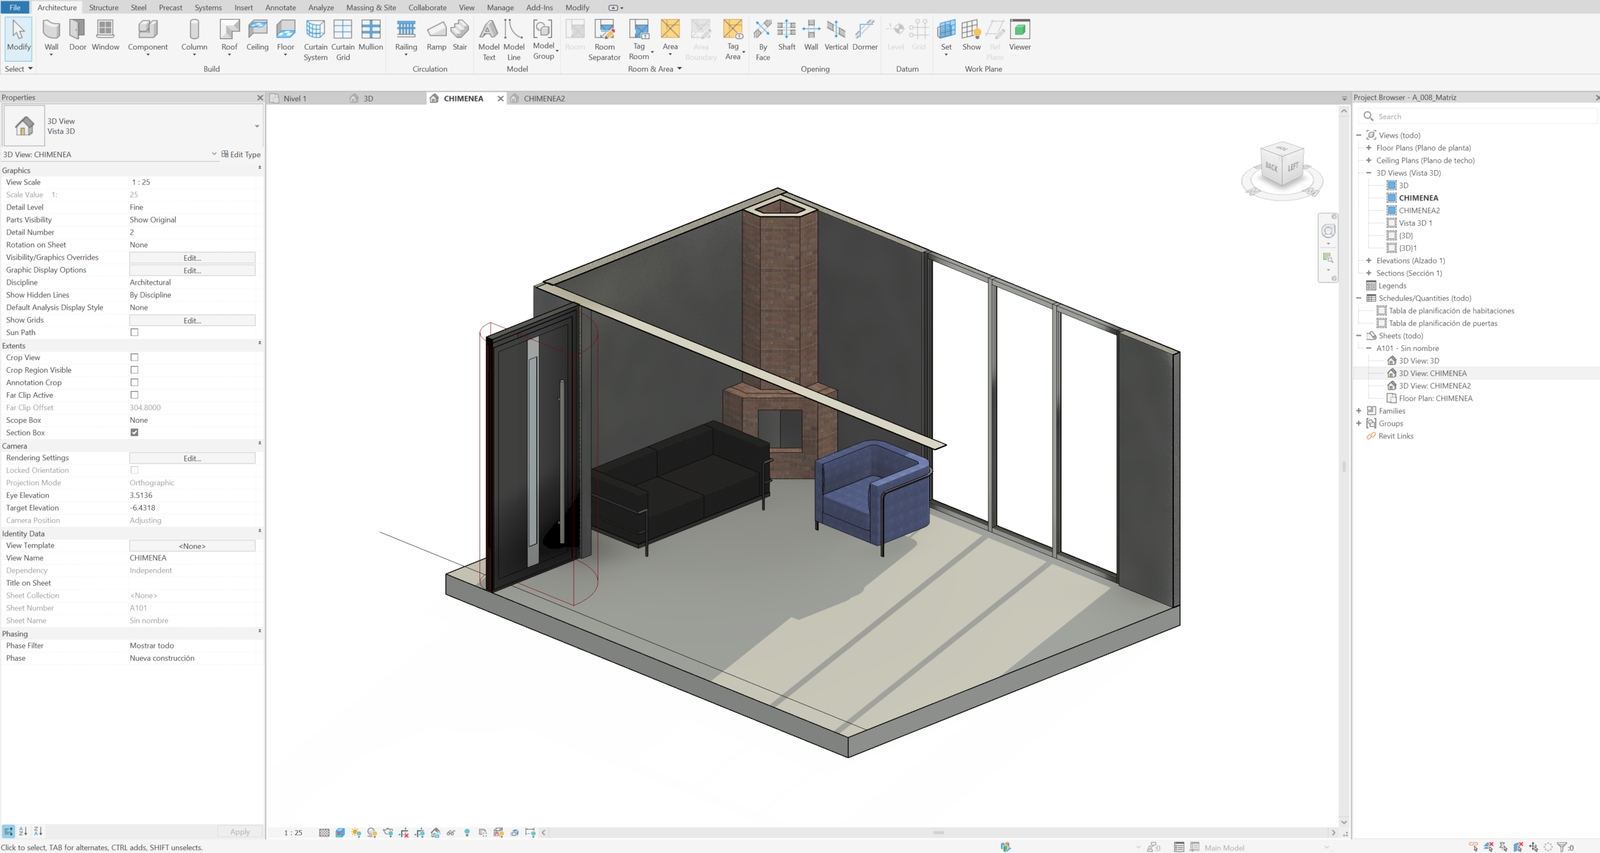Collapse the 3D Views tree node
Viewport: 1600px width, 853px height.
1369,173
